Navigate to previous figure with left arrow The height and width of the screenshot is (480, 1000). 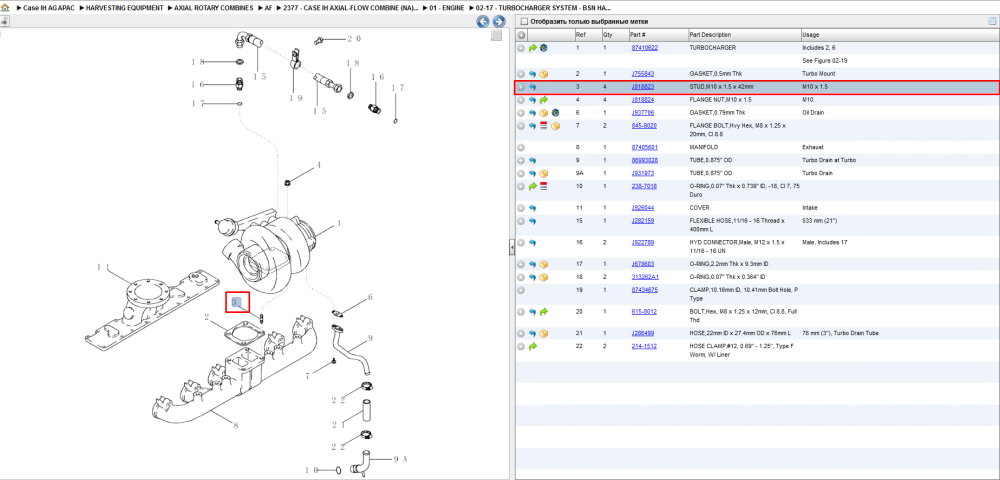483,22
